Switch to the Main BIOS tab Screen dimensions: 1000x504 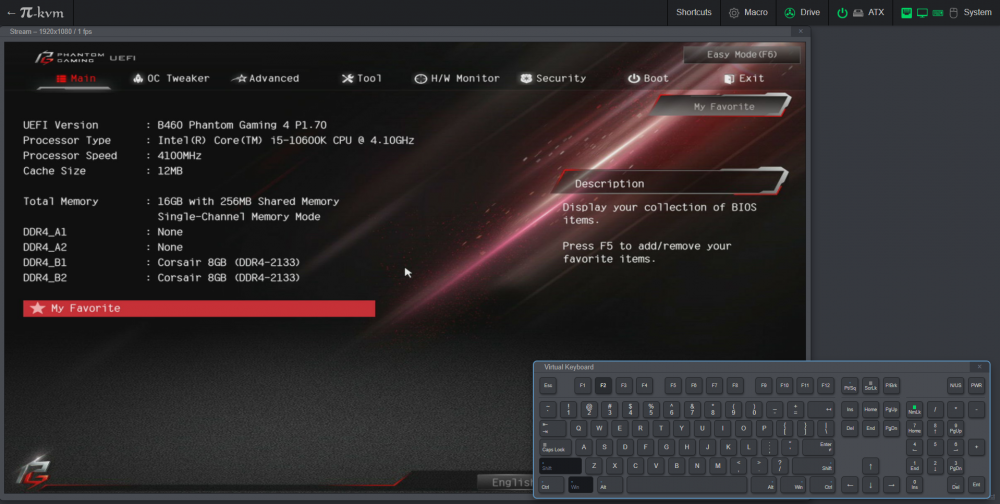coord(75,78)
